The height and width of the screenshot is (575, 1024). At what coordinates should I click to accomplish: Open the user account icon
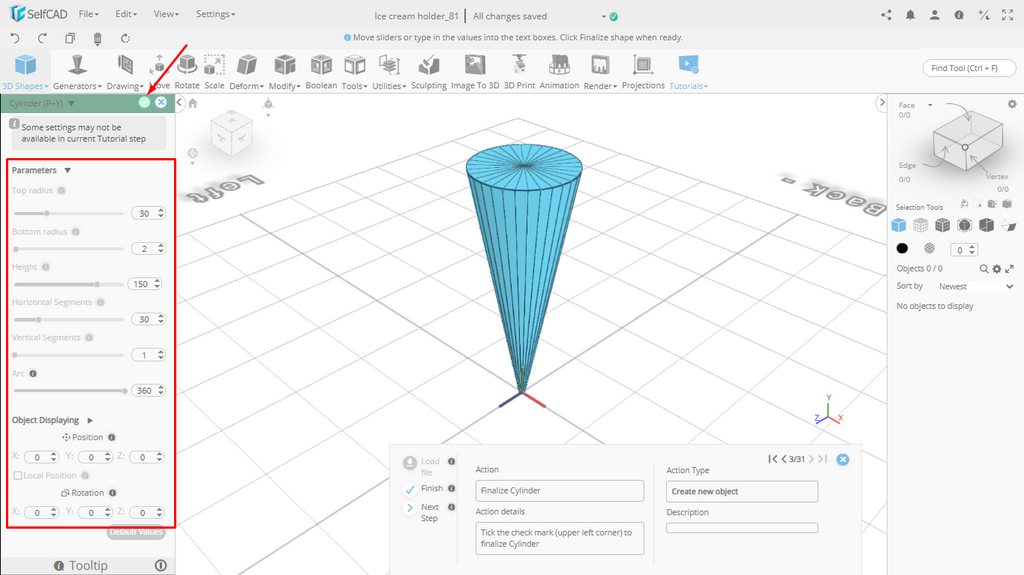935,15
